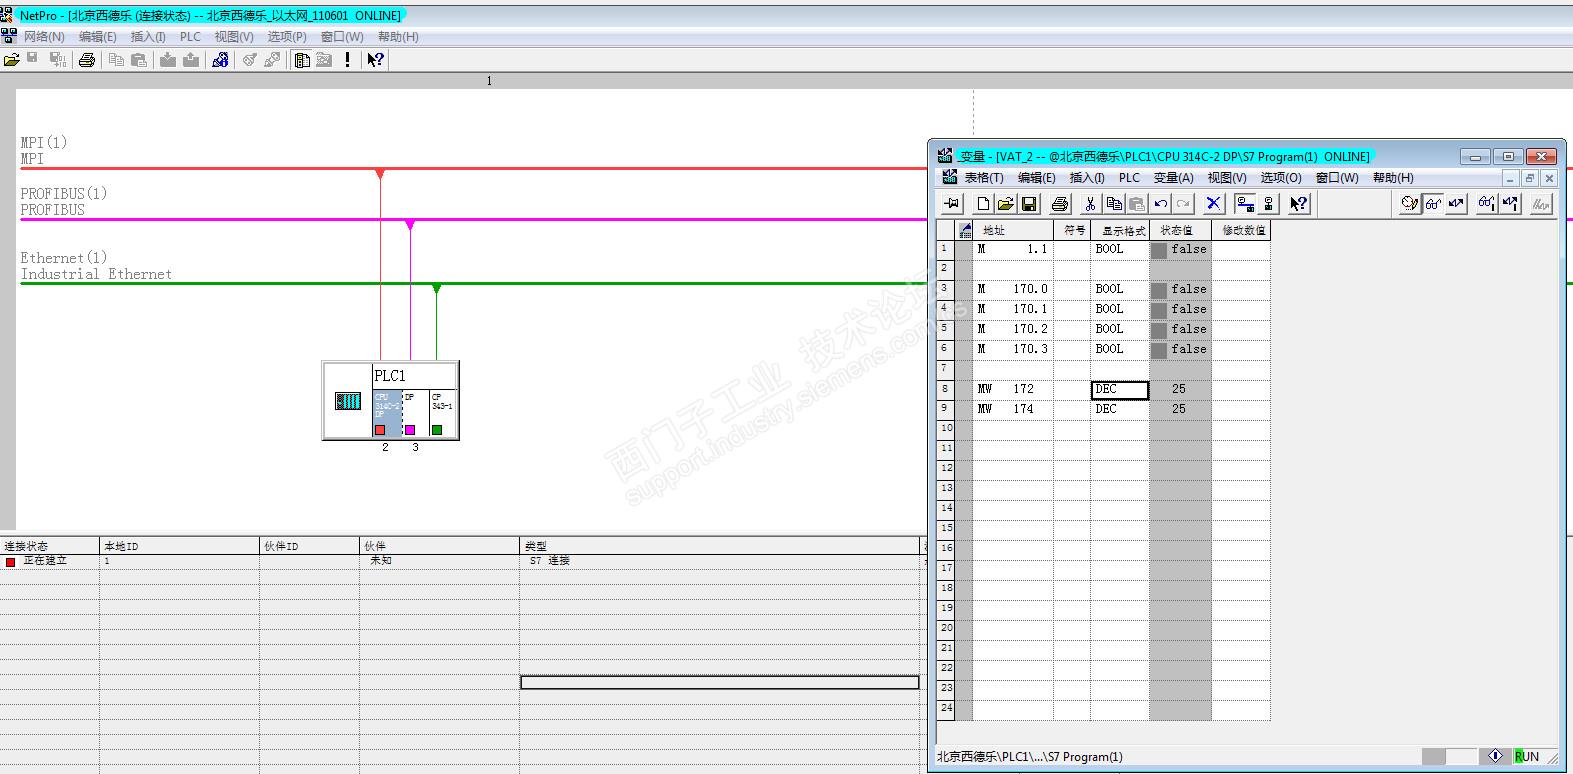The width and height of the screenshot is (1573, 774).
Task: Click the update monitor values once icon
Action: click(1486, 204)
